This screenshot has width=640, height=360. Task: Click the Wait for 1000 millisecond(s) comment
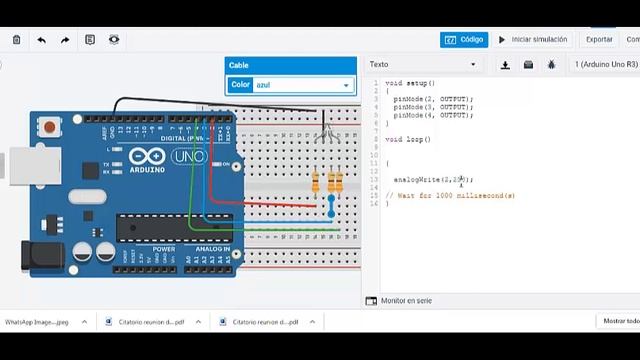(450, 196)
